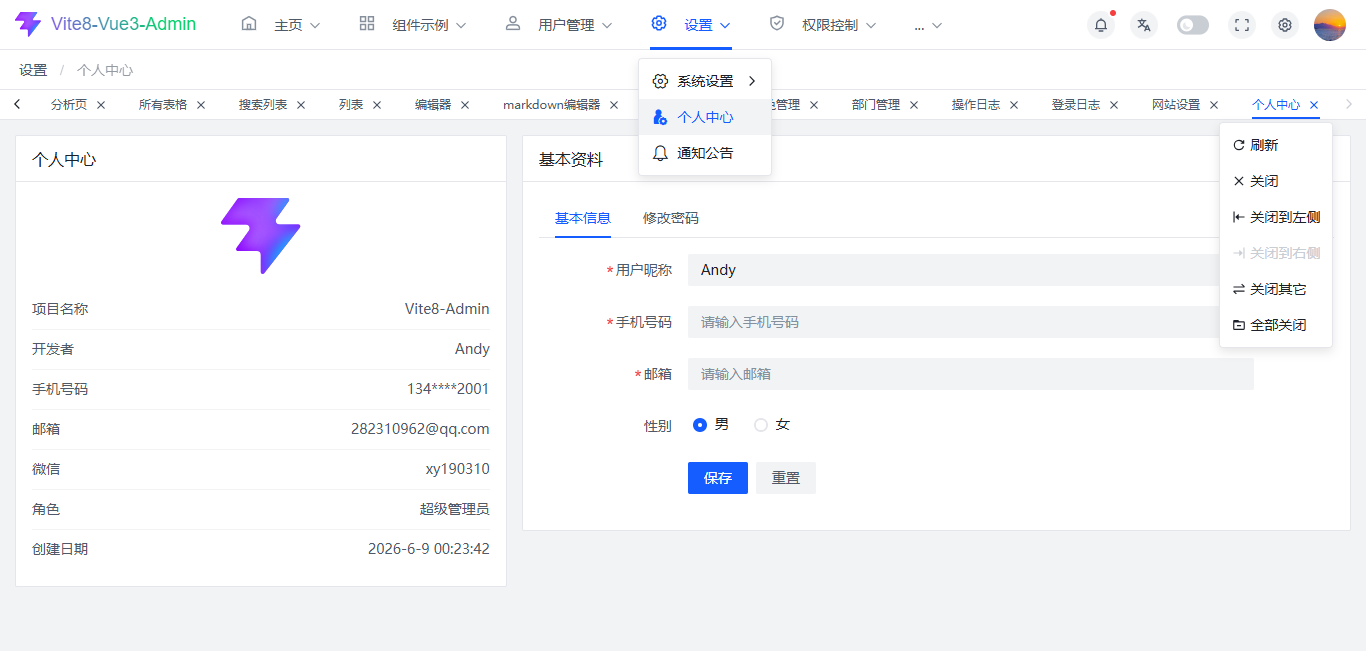Switch to the 网站设置 tab
Screen dimensions: 1366x651
point(1176,105)
